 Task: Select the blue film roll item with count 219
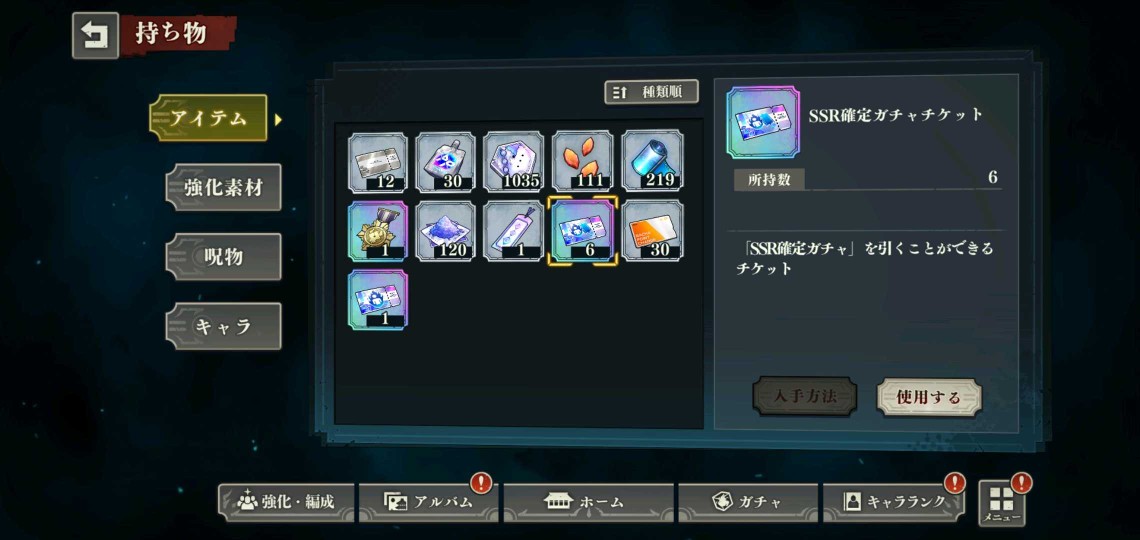pyautogui.click(x=652, y=161)
